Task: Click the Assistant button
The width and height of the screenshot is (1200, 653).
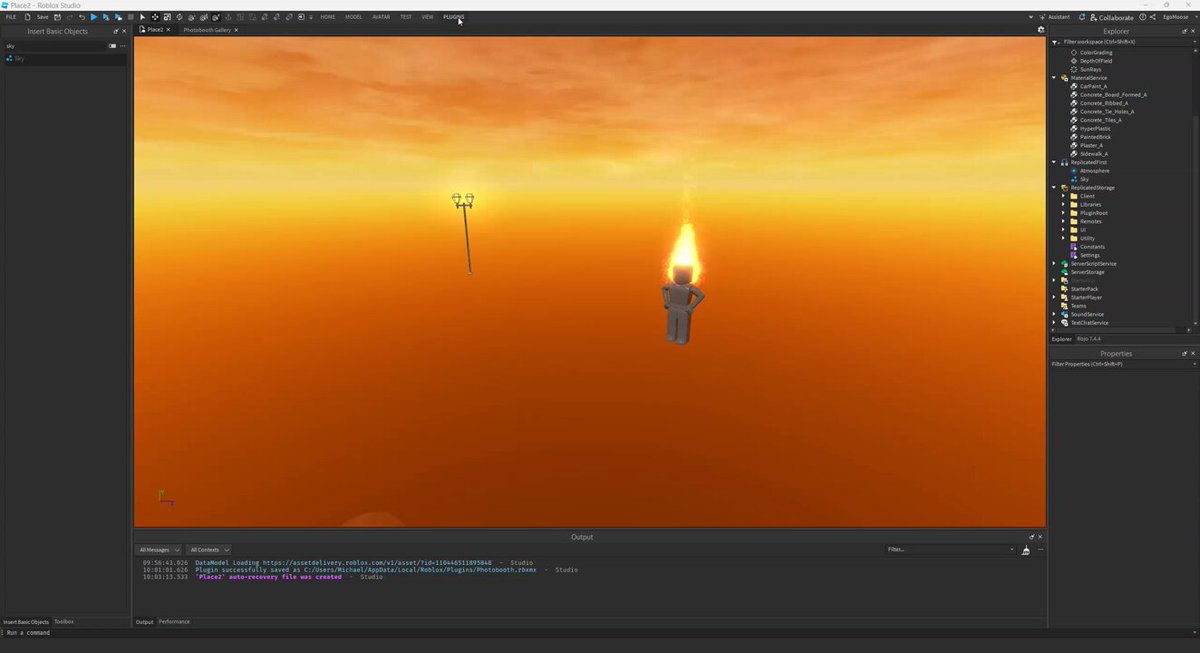Action: 1054,17
